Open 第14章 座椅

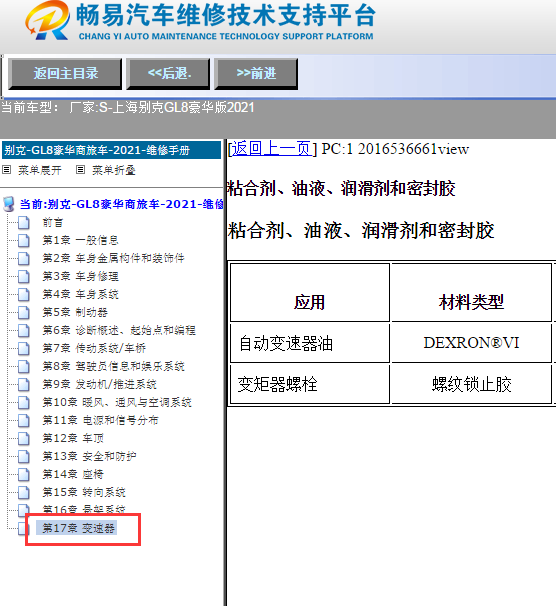tap(73, 474)
